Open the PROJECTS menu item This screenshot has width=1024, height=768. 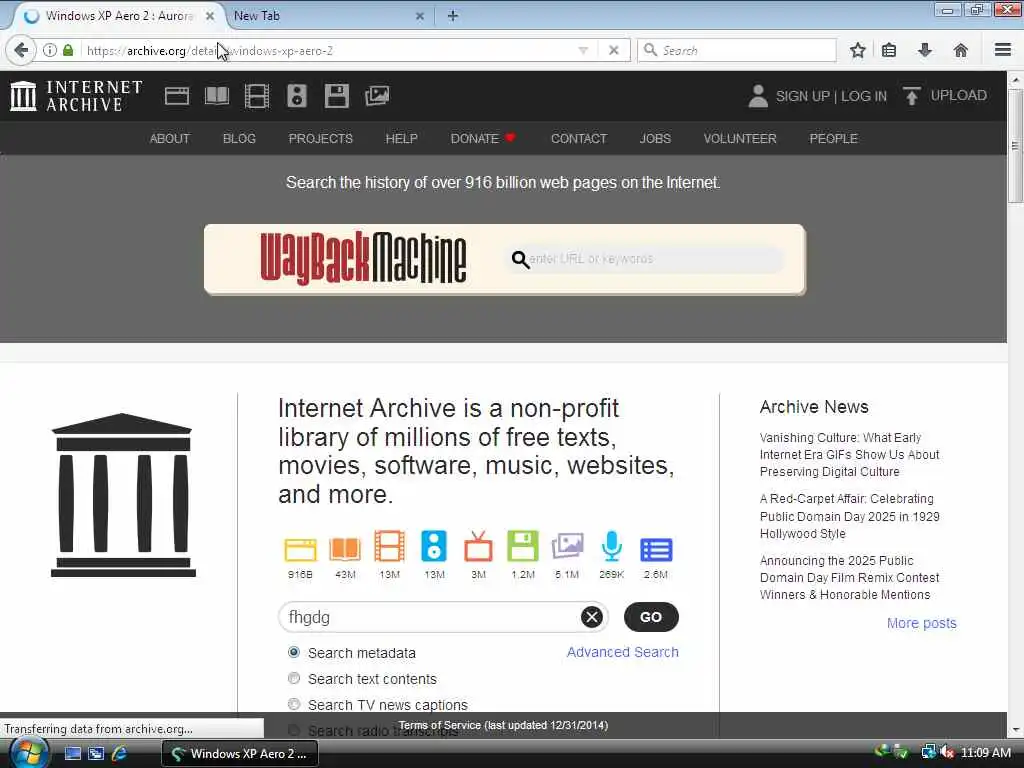(321, 138)
